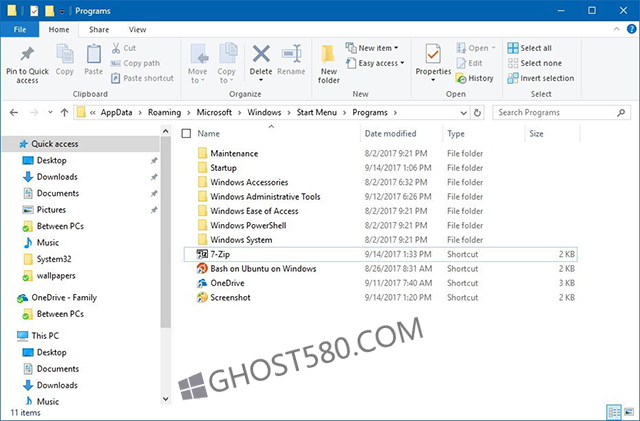Image resolution: width=640 pixels, height=421 pixels.
Task: Click the Start Menu breadcrumb segment
Action: tap(316, 112)
